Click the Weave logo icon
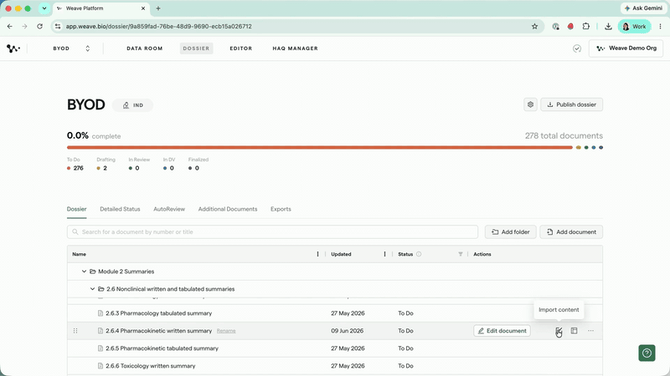 [x=13, y=48]
